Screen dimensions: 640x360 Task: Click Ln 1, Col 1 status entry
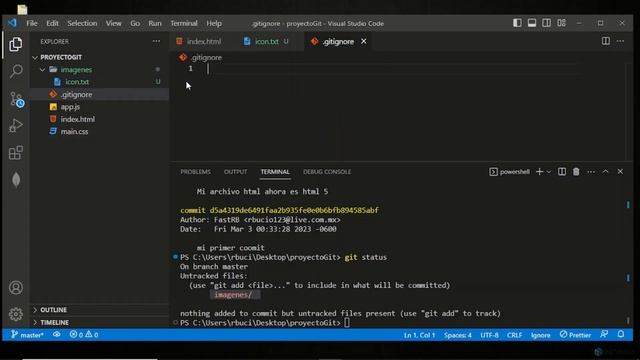tap(419, 335)
